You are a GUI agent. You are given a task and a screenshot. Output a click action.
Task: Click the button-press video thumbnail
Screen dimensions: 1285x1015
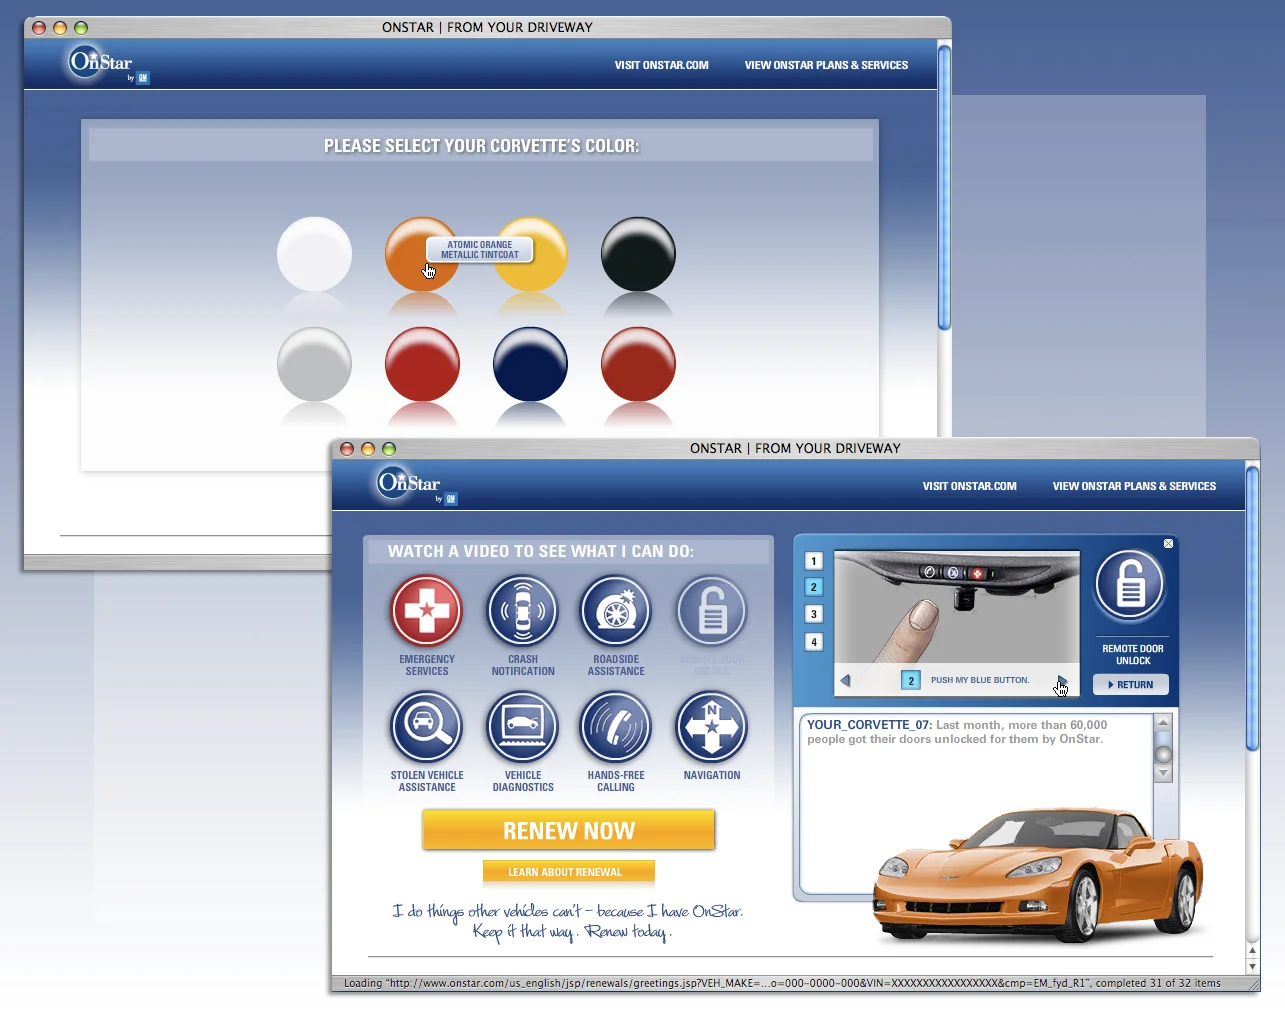(957, 608)
